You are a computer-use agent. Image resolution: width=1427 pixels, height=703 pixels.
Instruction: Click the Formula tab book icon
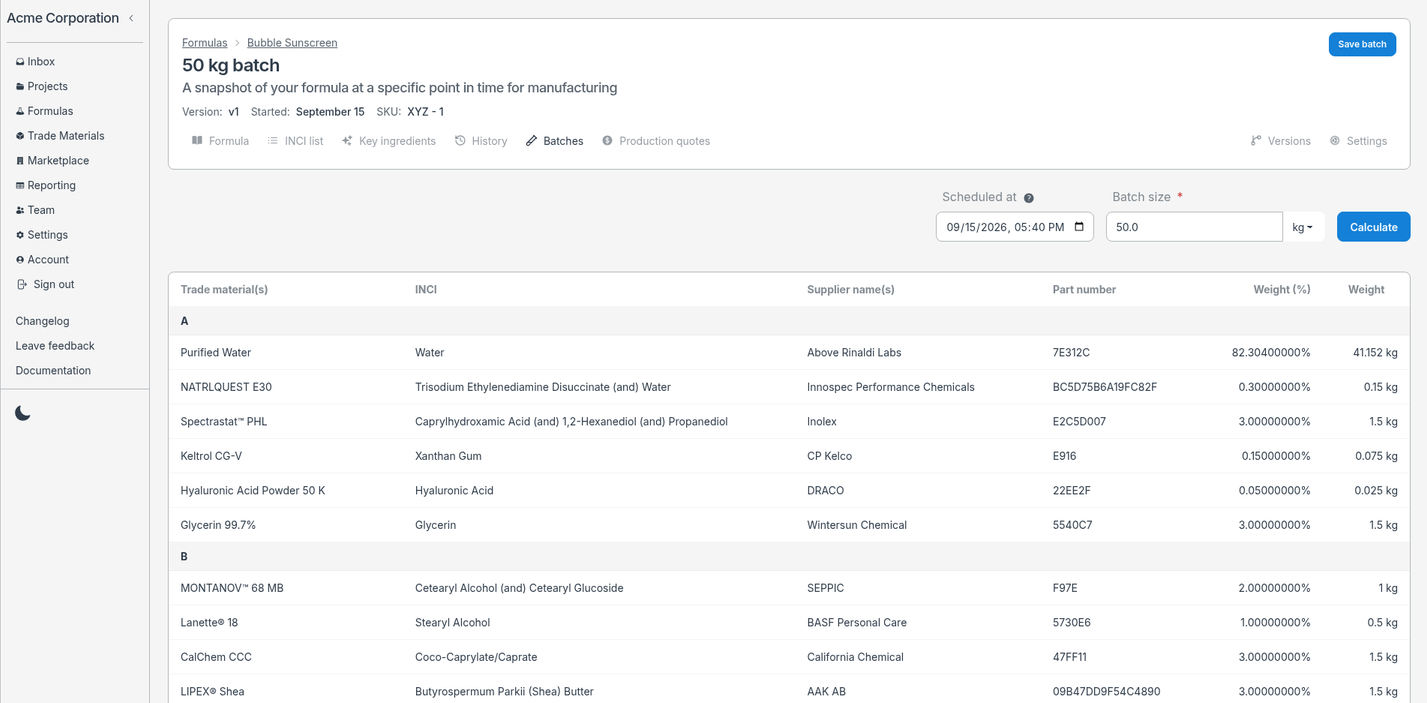click(197, 141)
